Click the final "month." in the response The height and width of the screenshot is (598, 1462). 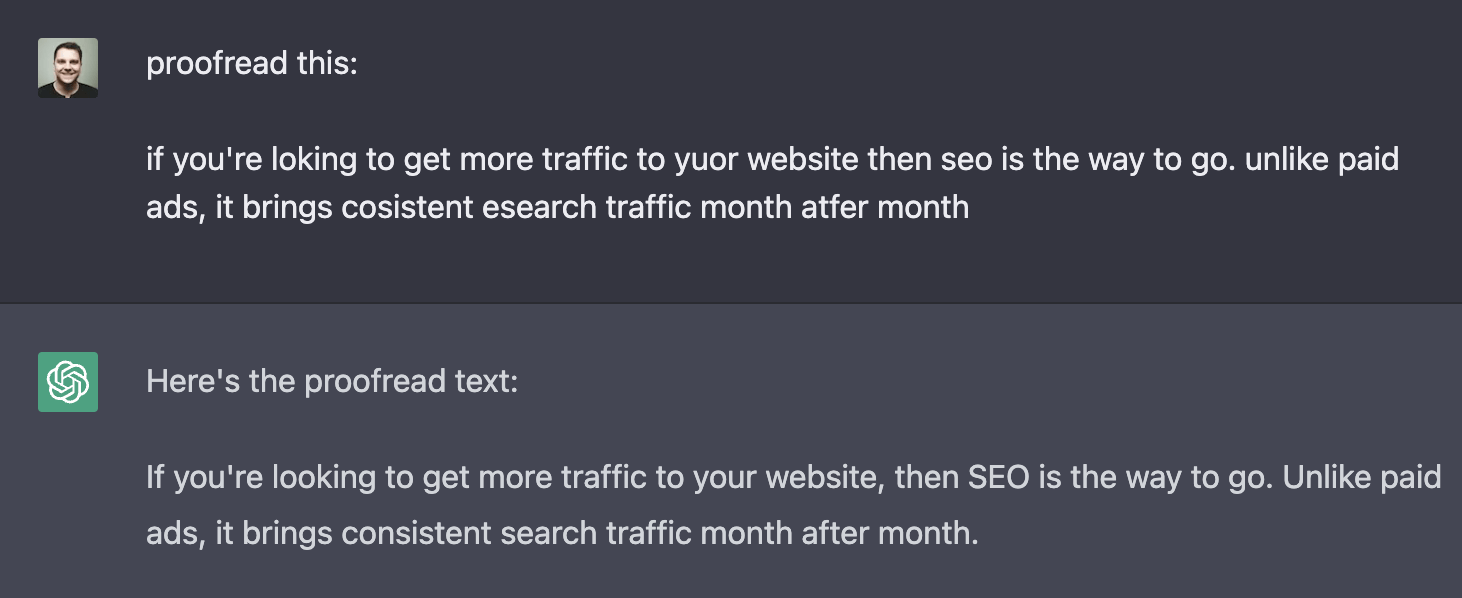932,533
